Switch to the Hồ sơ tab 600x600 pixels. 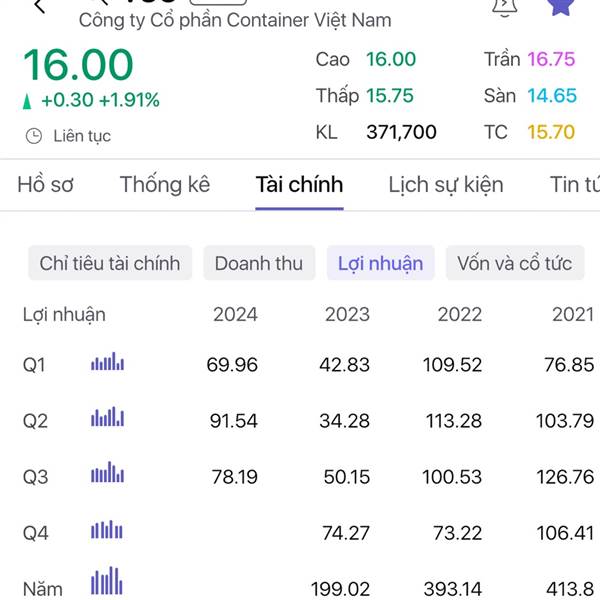(x=45, y=185)
